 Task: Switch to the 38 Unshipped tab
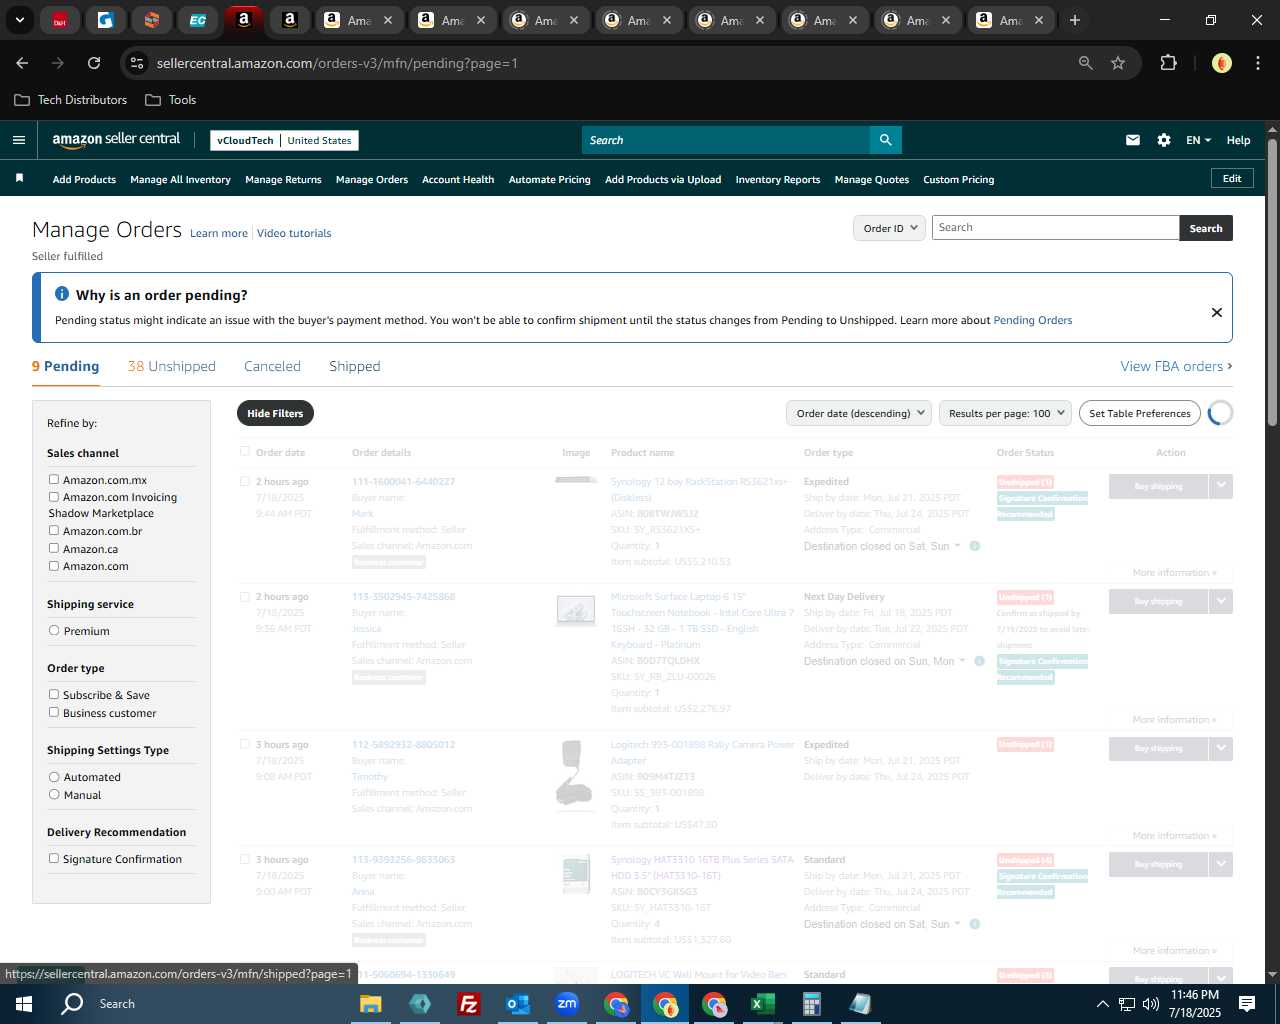pyautogui.click(x=172, y=366)
